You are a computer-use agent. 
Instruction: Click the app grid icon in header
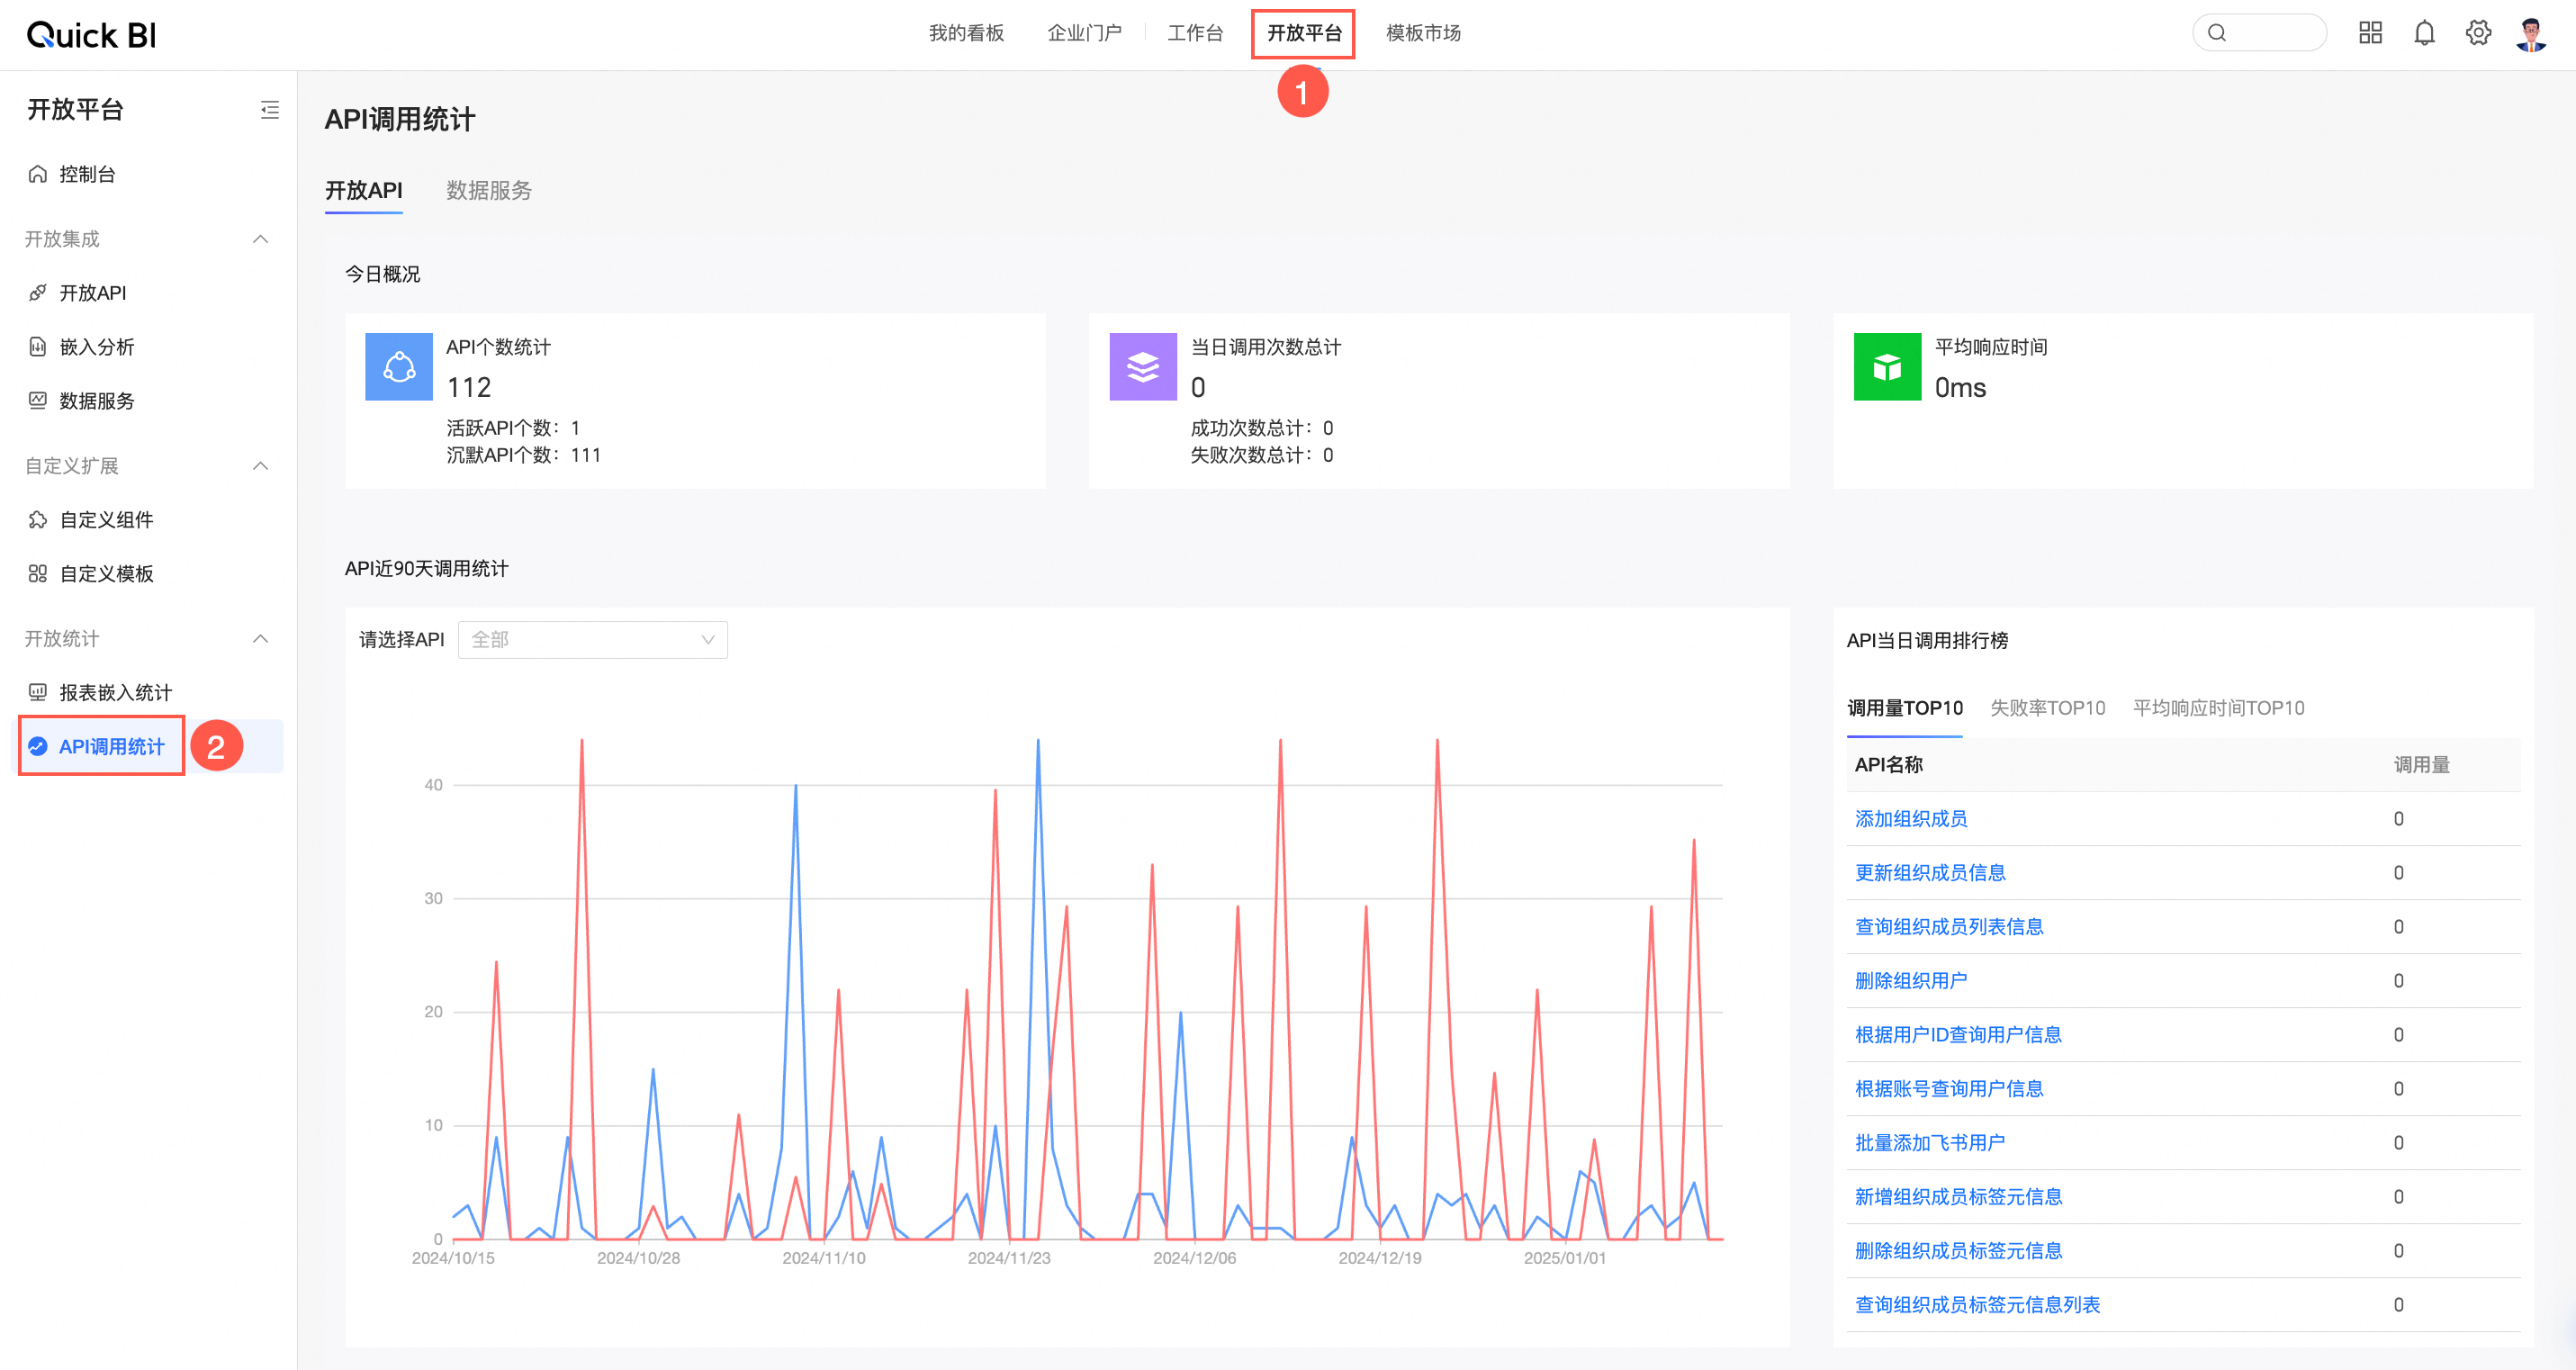[x=2369, y=33]
